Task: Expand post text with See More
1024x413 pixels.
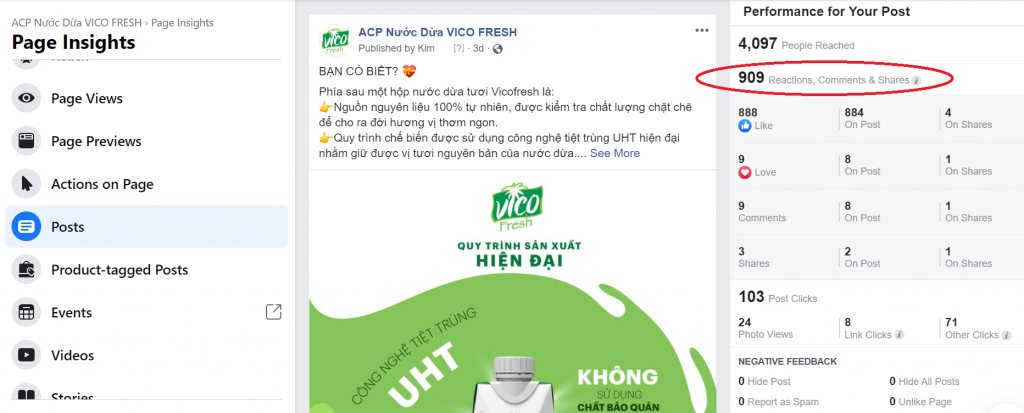Action: click(x=615, y=153)
